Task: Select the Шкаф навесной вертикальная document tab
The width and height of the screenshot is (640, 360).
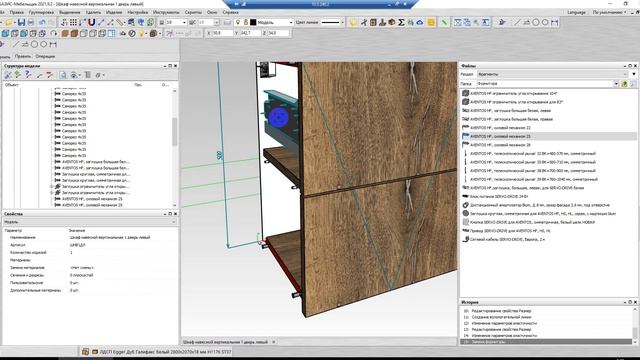Action: (x=225, y=342)
